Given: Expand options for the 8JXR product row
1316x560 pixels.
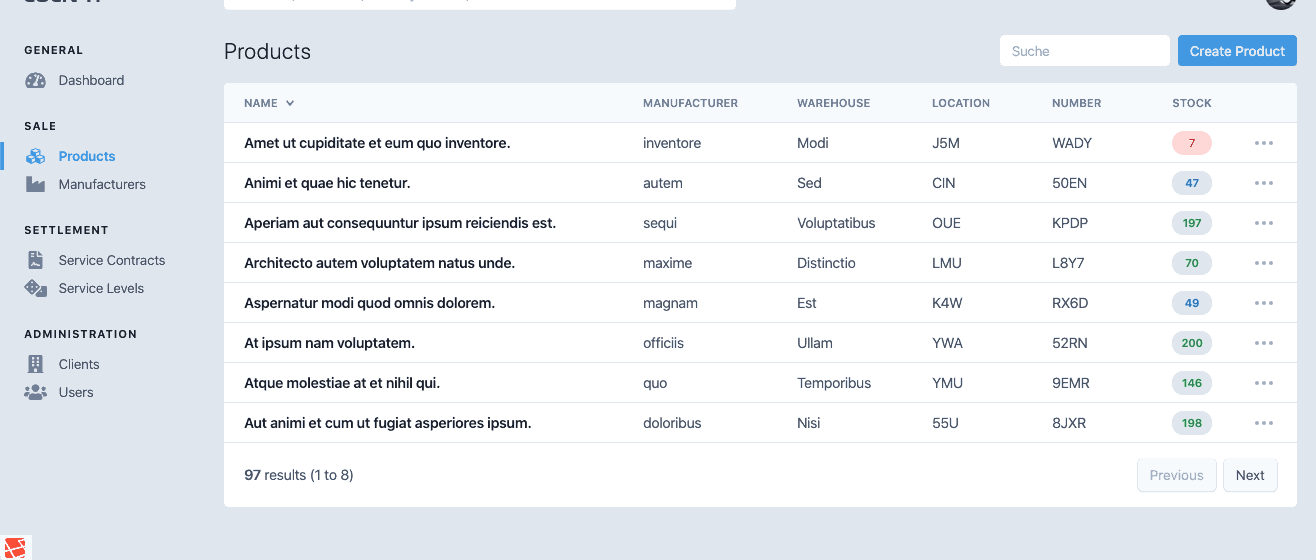Looking at the screenshot, I should pos(1264,423).
